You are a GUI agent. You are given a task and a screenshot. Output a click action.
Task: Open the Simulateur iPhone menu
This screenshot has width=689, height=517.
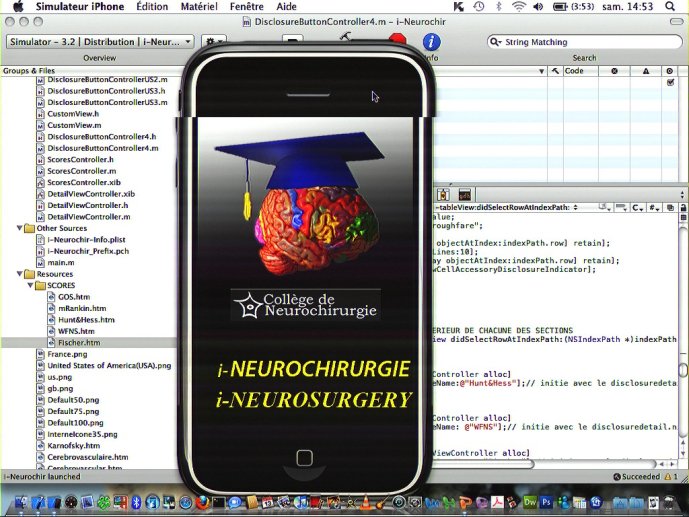click(x=80, y=7)
